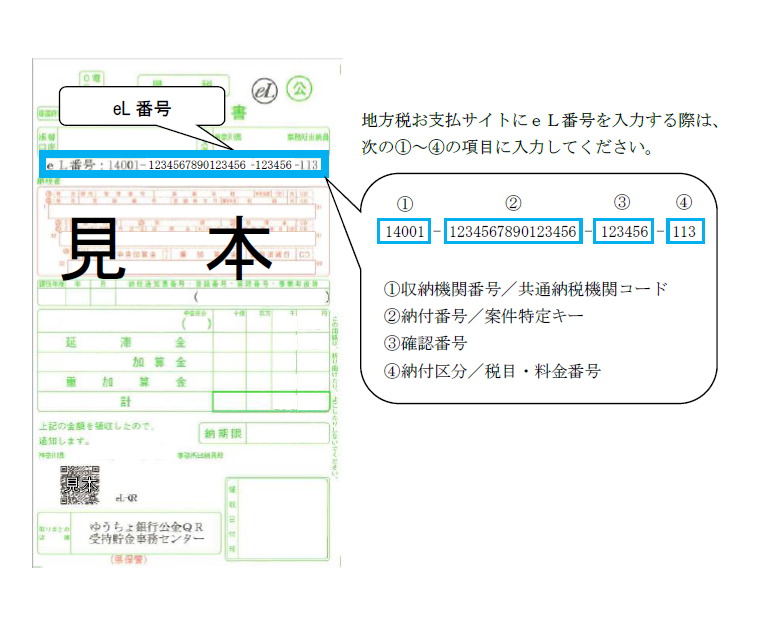Screen dimensions: 771x636
Task: Click the "納期限" label
Action: pos(223,433)
